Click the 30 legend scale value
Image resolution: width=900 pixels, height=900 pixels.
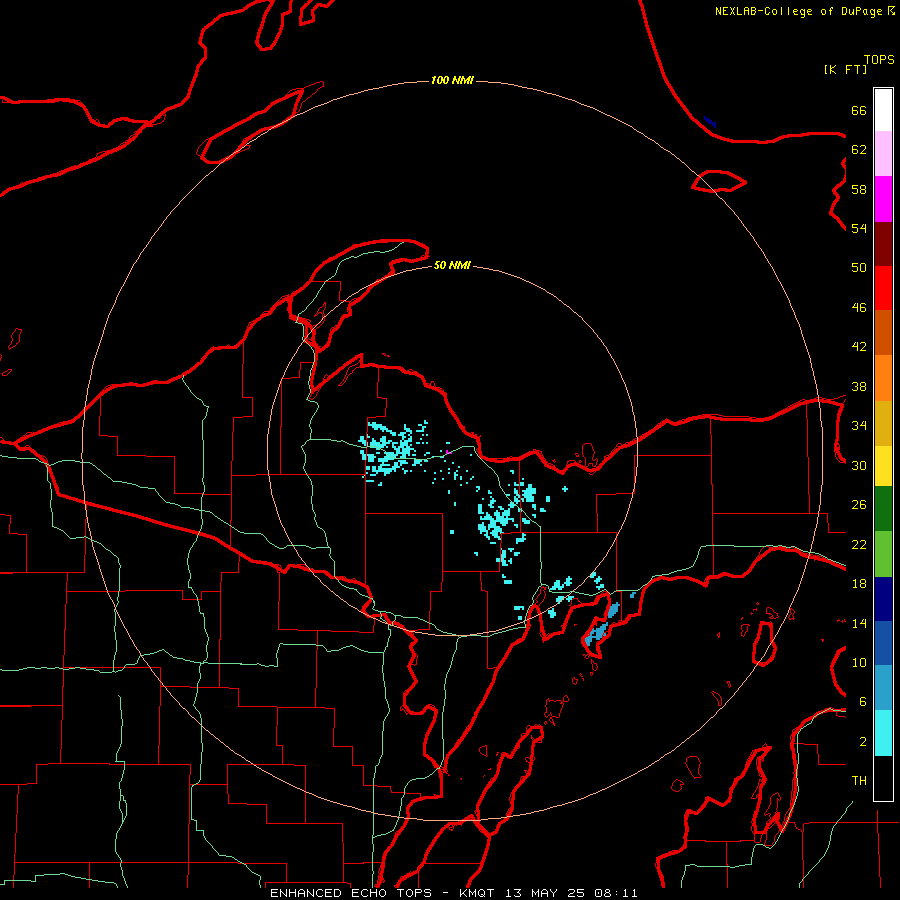tap(859, 465)
